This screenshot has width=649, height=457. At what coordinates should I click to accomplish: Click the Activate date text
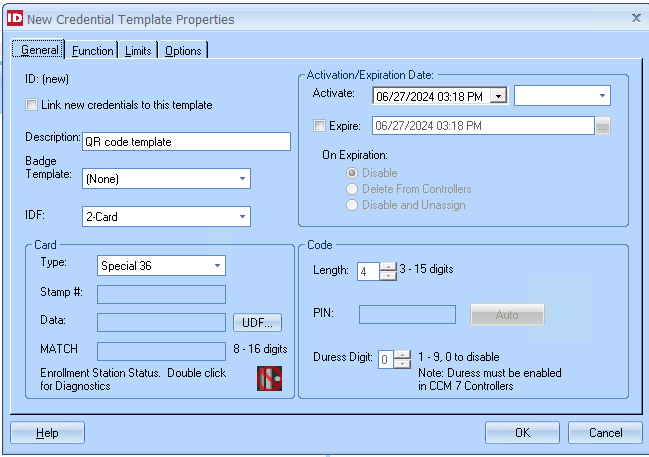click(430, 96)
